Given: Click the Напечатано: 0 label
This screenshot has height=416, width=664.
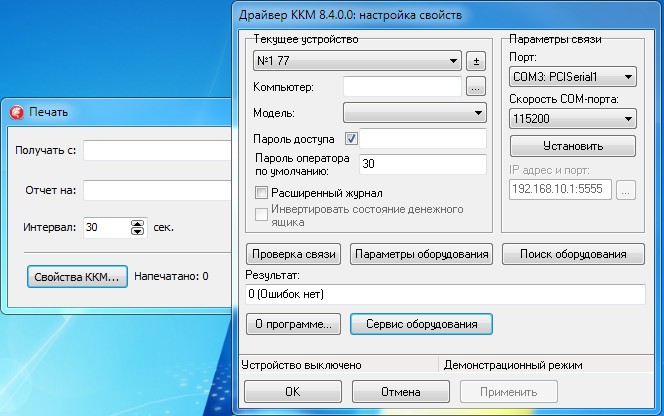Looking at the screenshot, I should click(x=171, y=277).
